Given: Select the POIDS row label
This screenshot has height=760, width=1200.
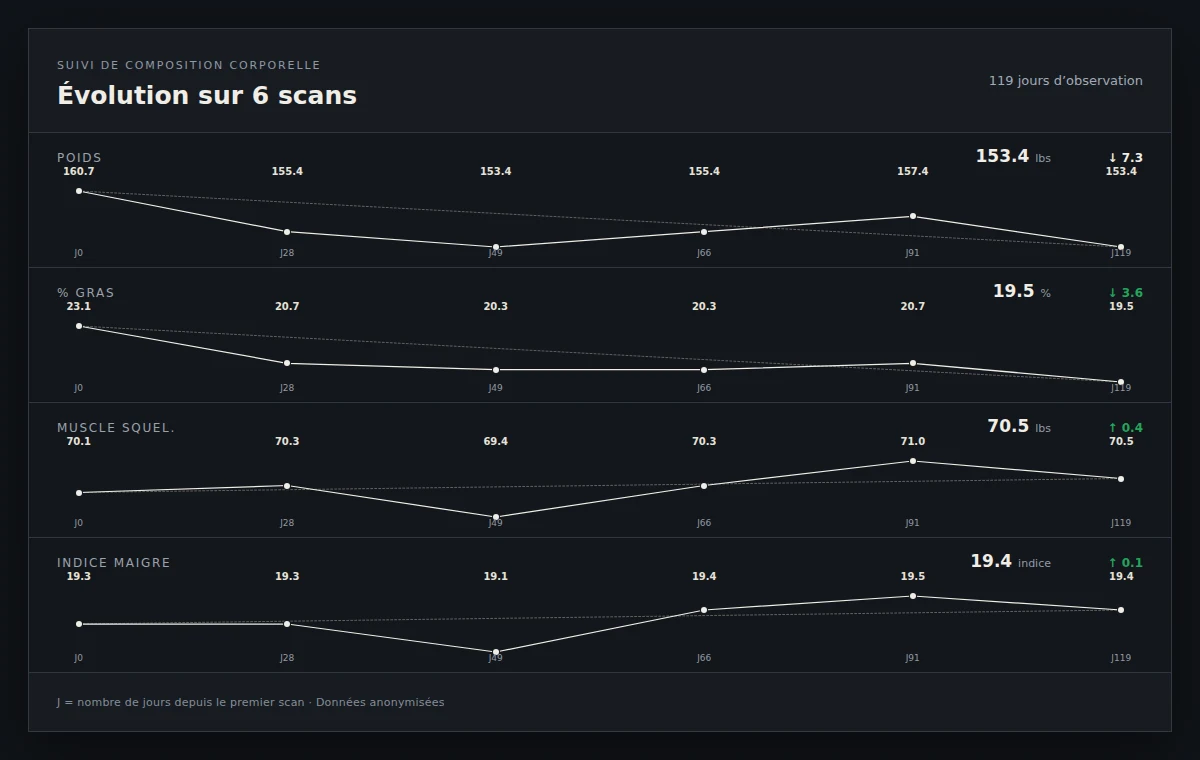Looking at the screenshot, I should [x=79, y=158].
